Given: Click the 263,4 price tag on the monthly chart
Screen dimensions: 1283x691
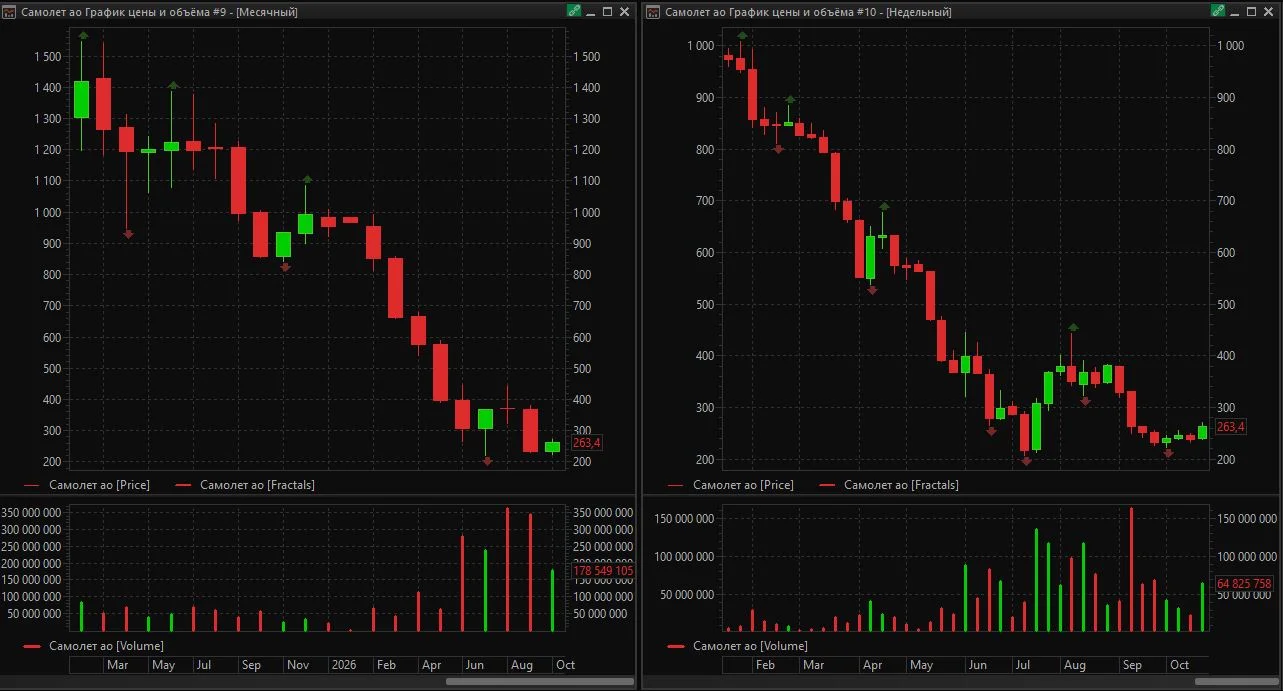Looking at the screenshot, I should pos(587,443).
